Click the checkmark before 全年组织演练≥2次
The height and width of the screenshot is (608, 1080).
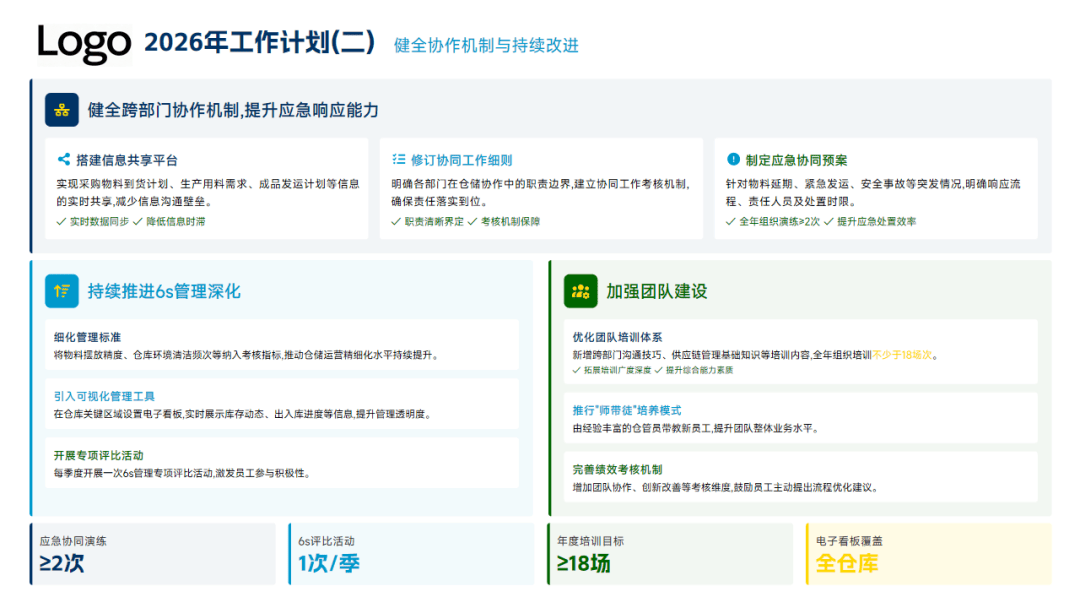731,222
